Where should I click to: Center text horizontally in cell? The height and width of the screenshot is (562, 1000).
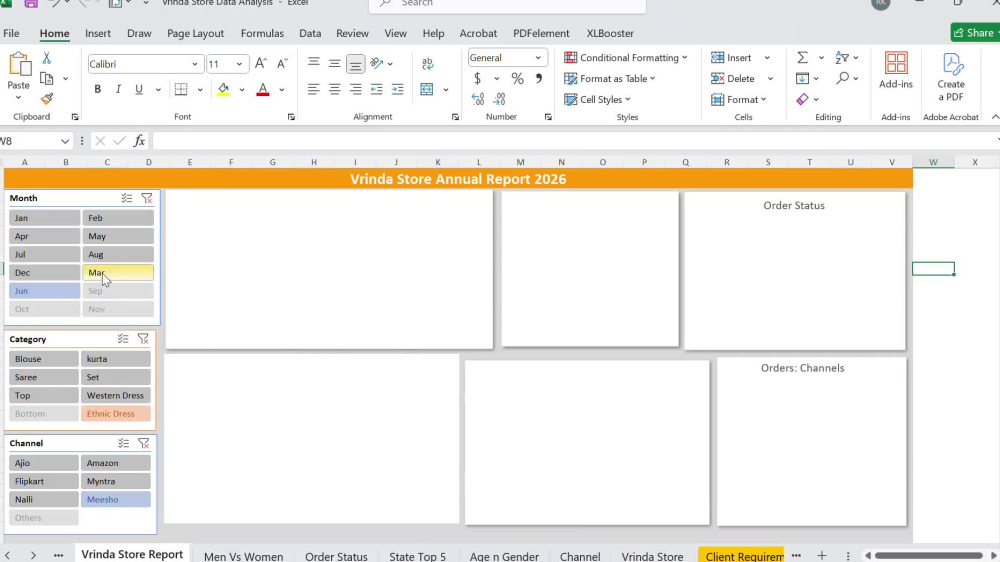tap(334, 89)
